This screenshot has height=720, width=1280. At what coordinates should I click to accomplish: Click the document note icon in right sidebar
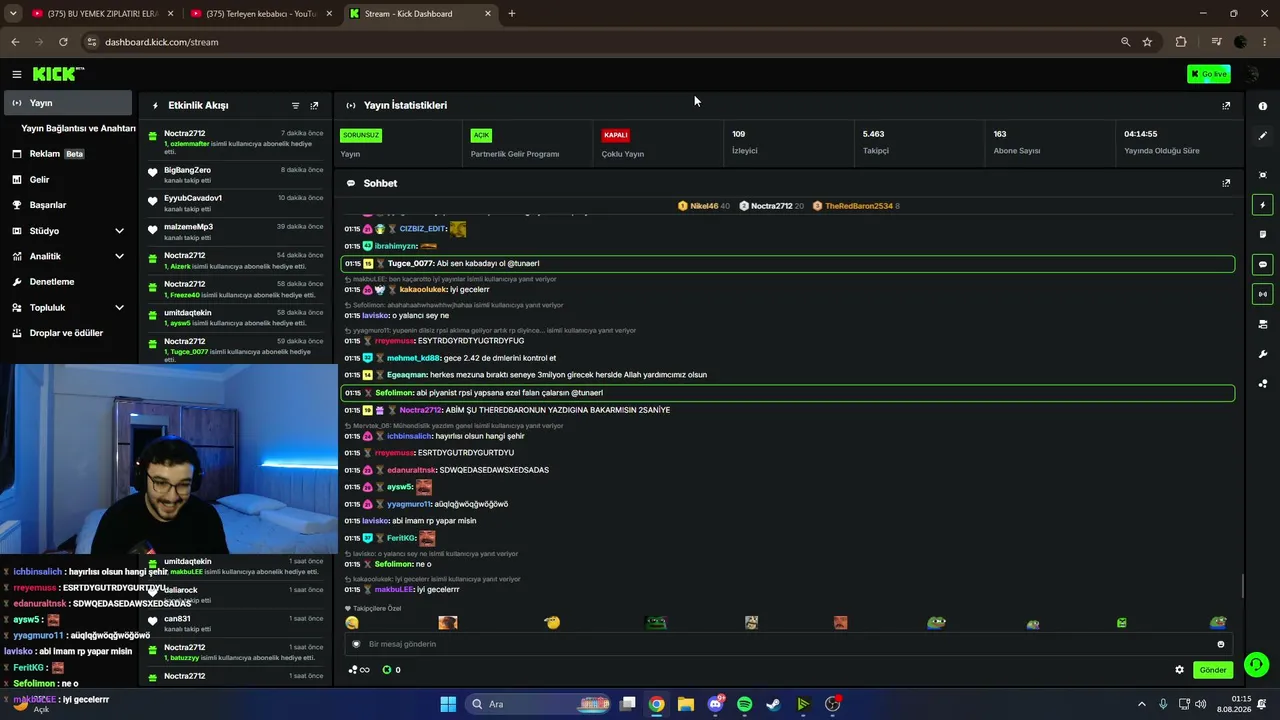click(x=1263, y=235)
